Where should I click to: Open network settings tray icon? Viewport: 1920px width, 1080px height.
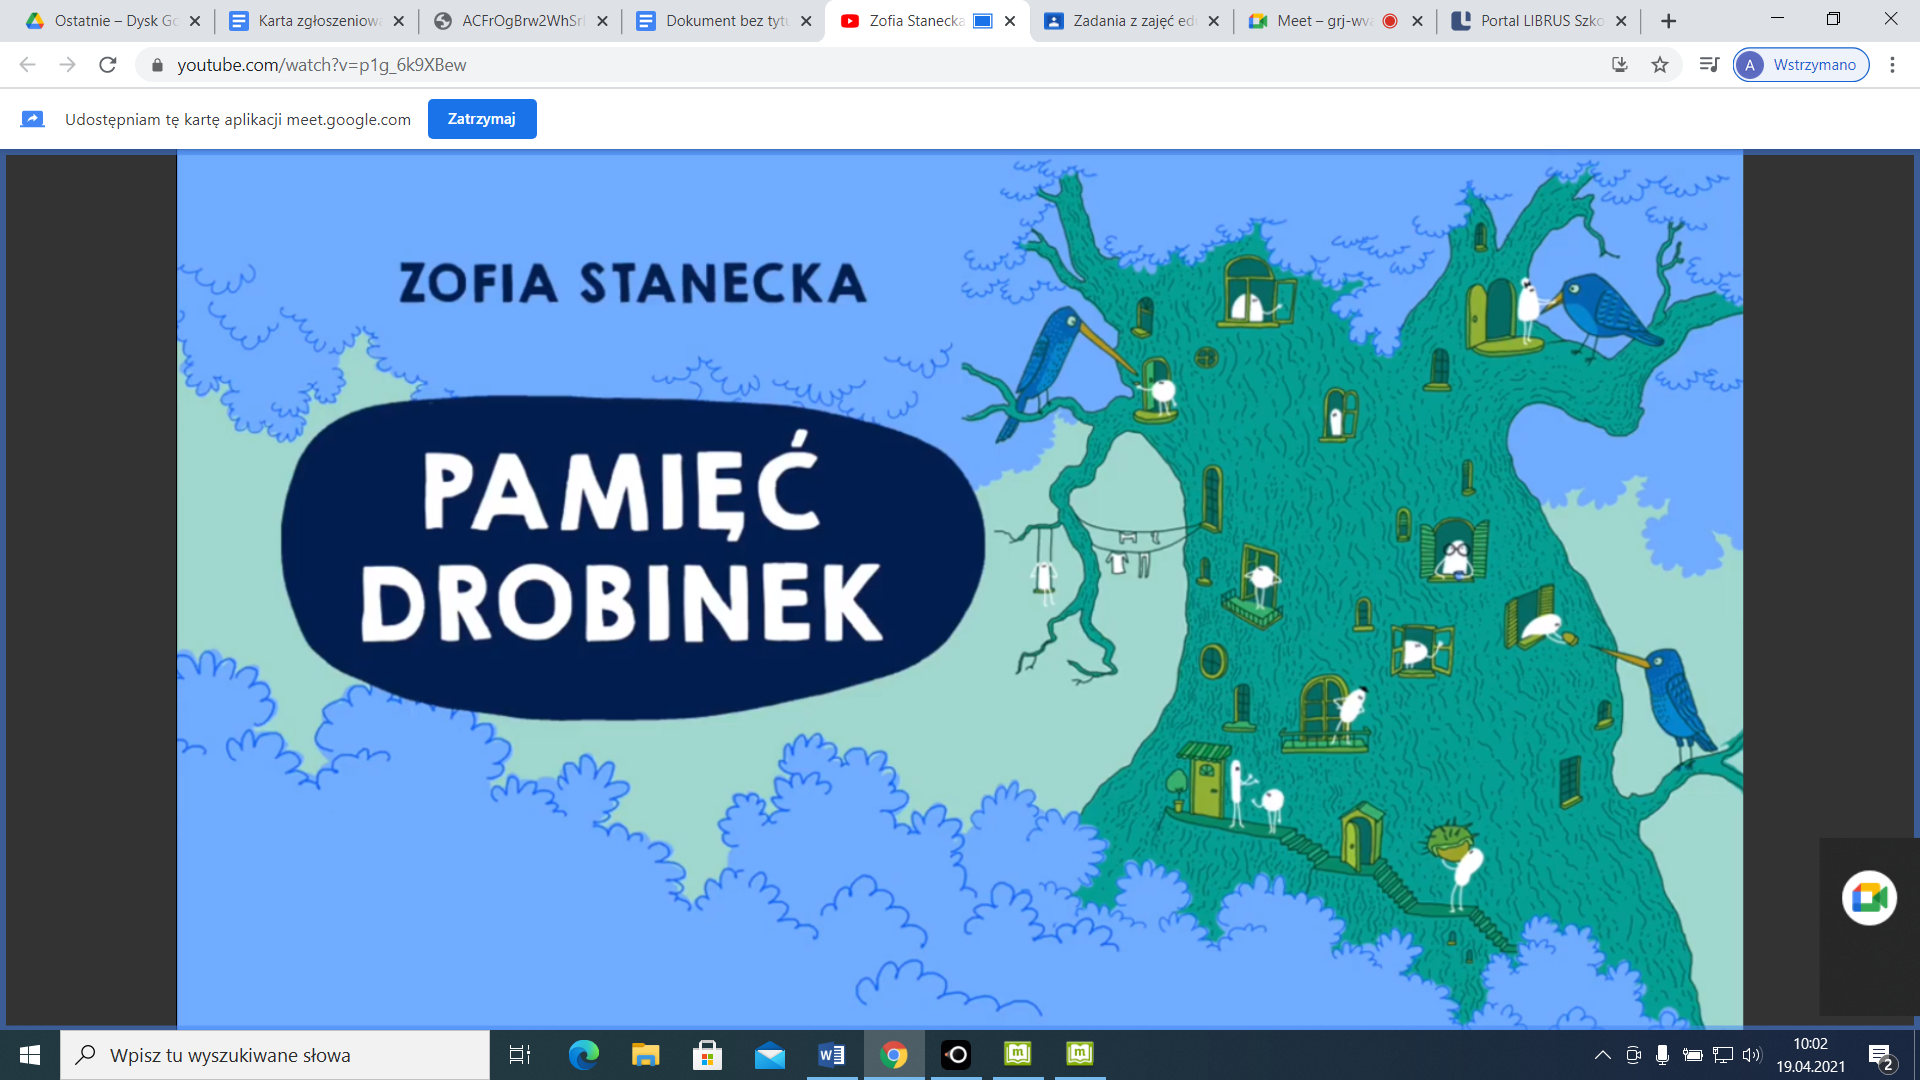1722,1055
